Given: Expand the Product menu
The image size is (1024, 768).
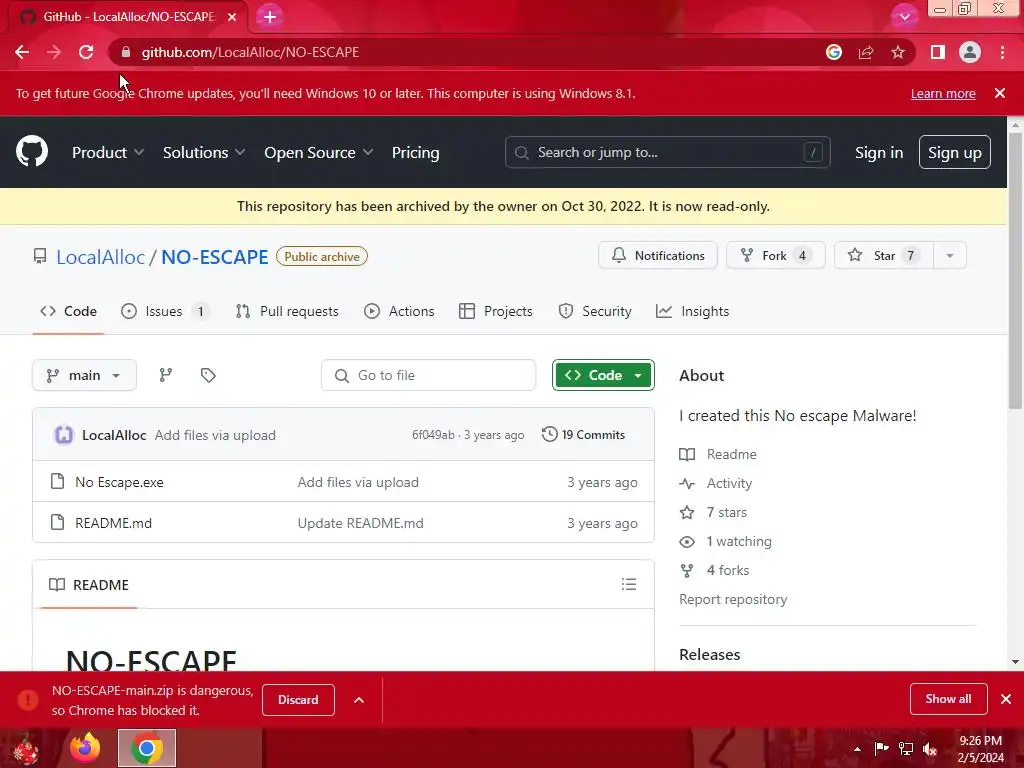Looking at the screenshot, I should (x=108, y=153).
